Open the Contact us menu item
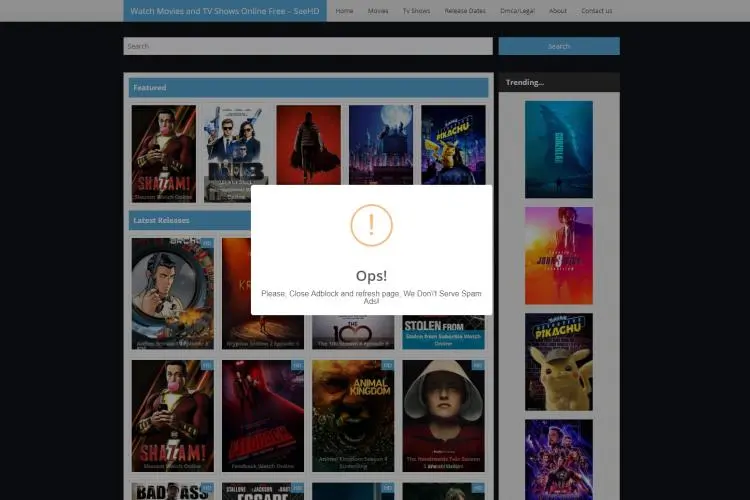The height and width of the screenshot is (500, 750). (x=596, y=11)
